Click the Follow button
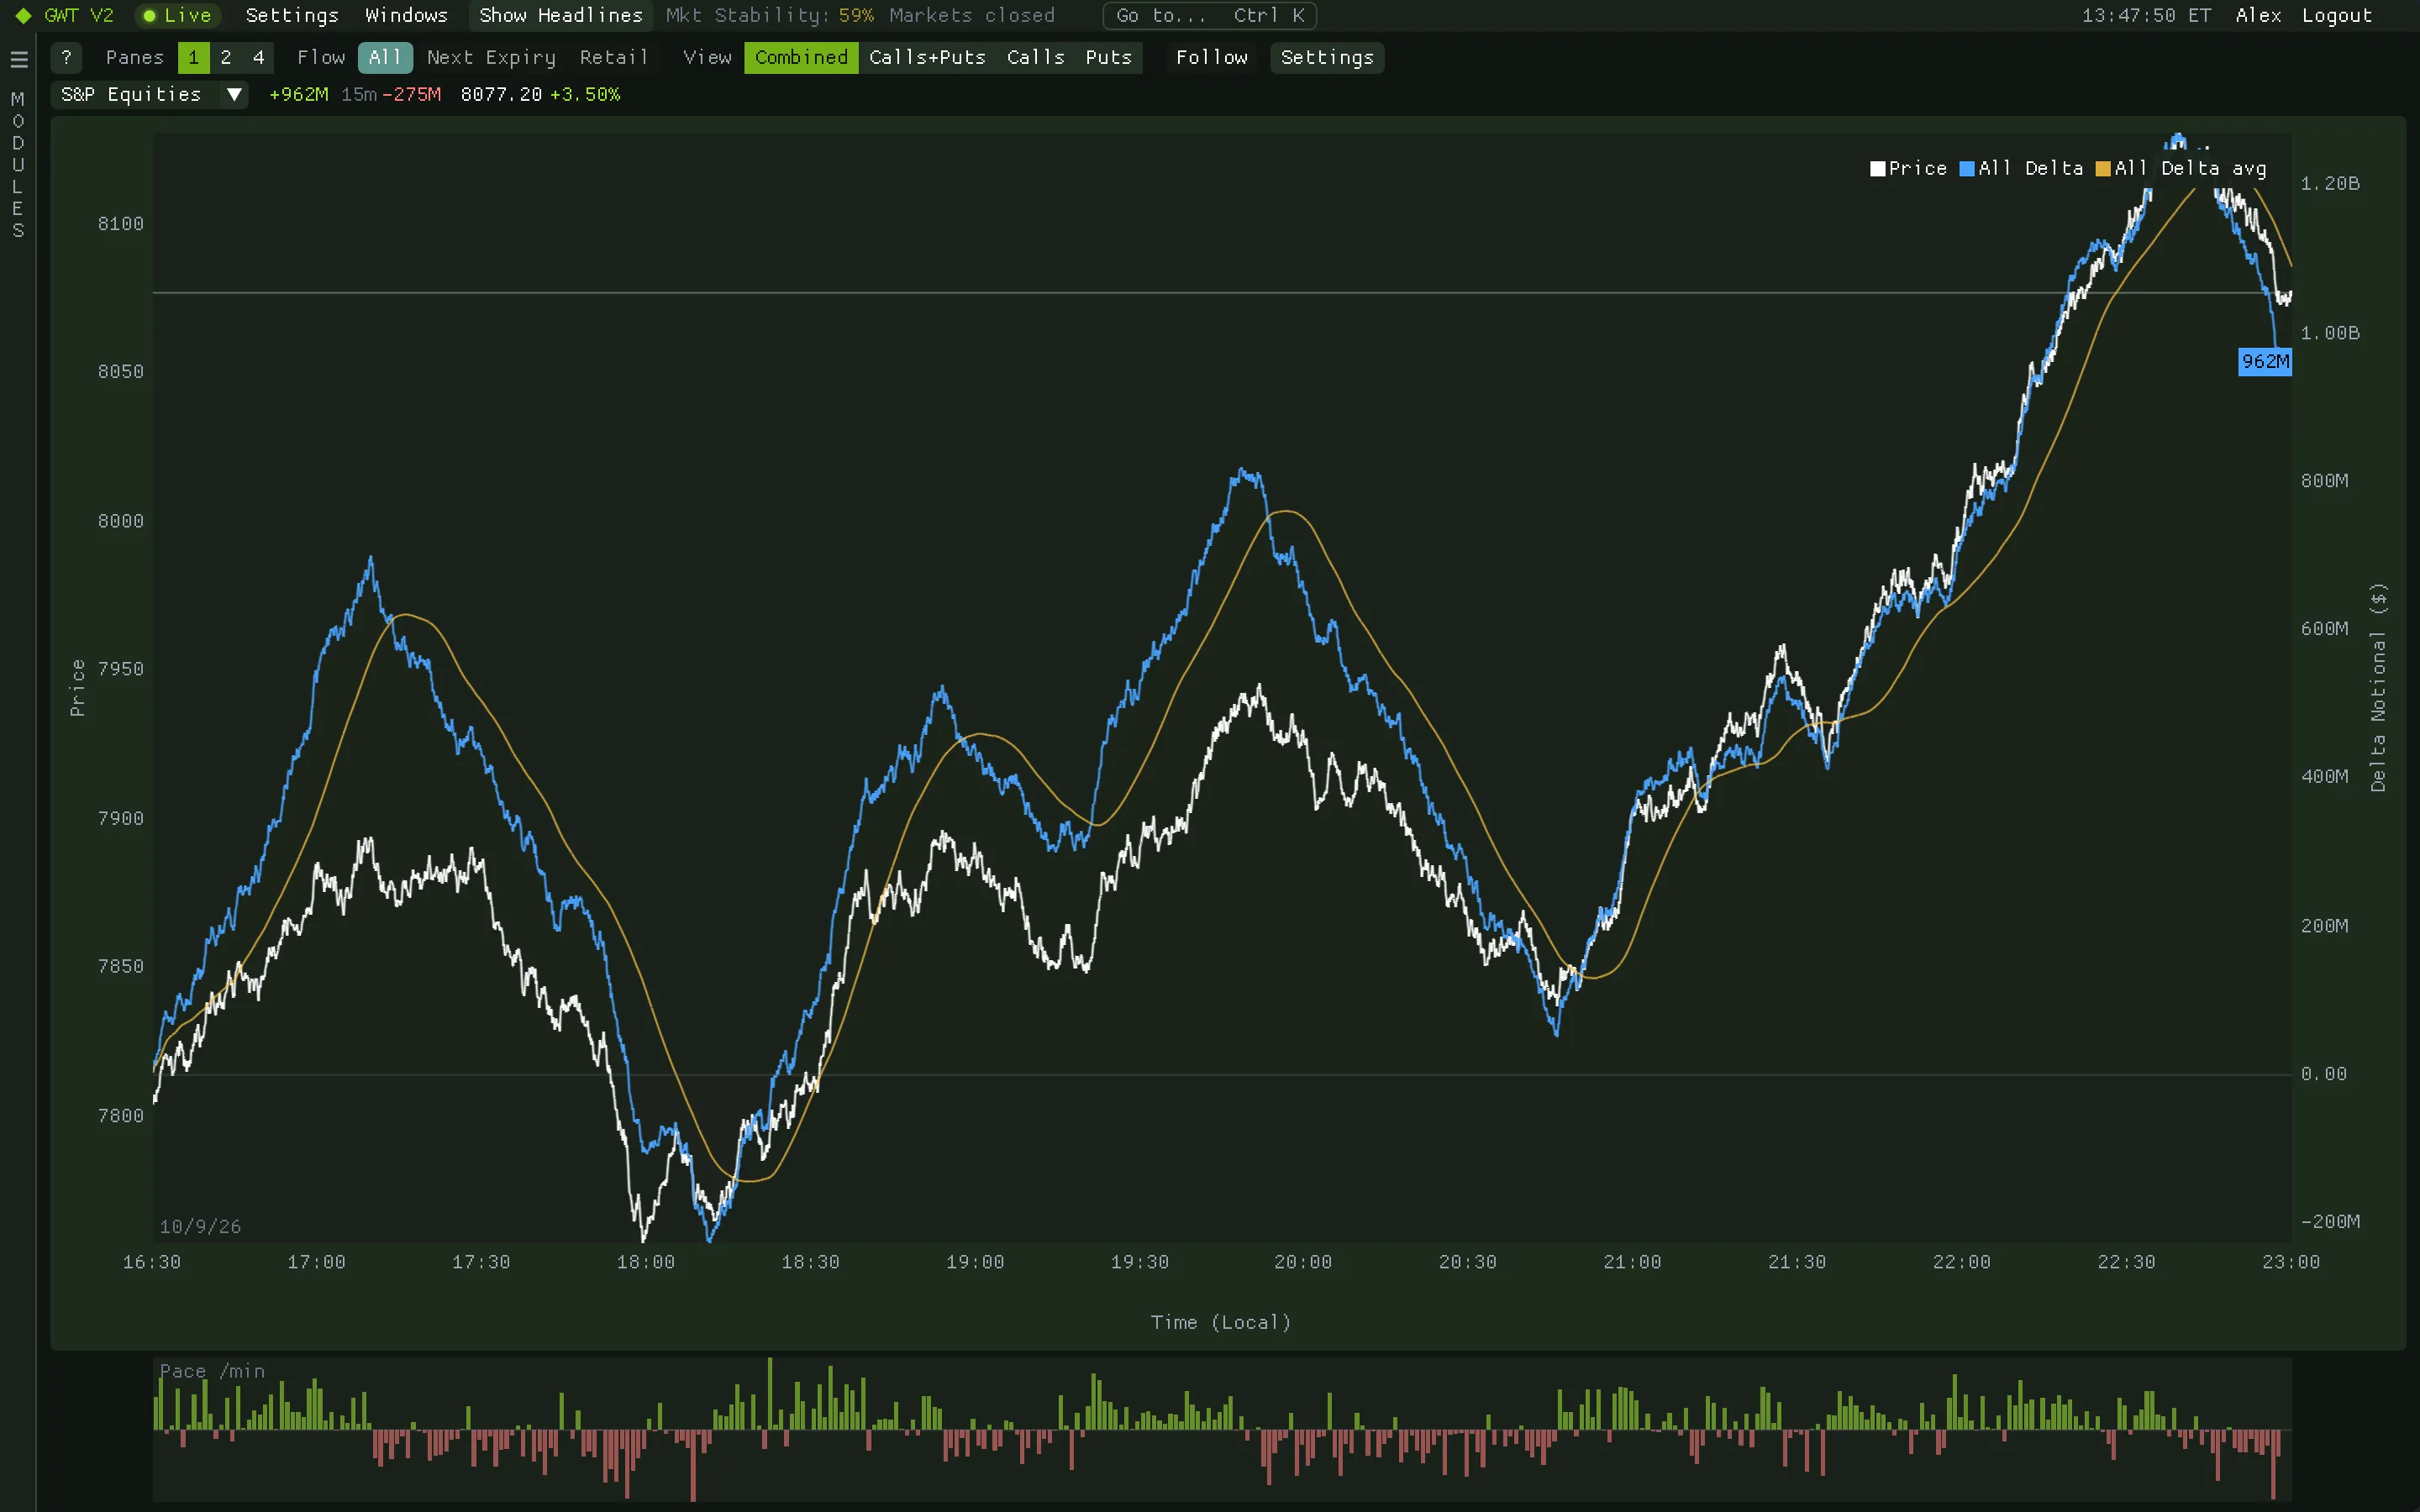The width and height of the screenshot is (2420, 1512). click(x=1212, y=57)
